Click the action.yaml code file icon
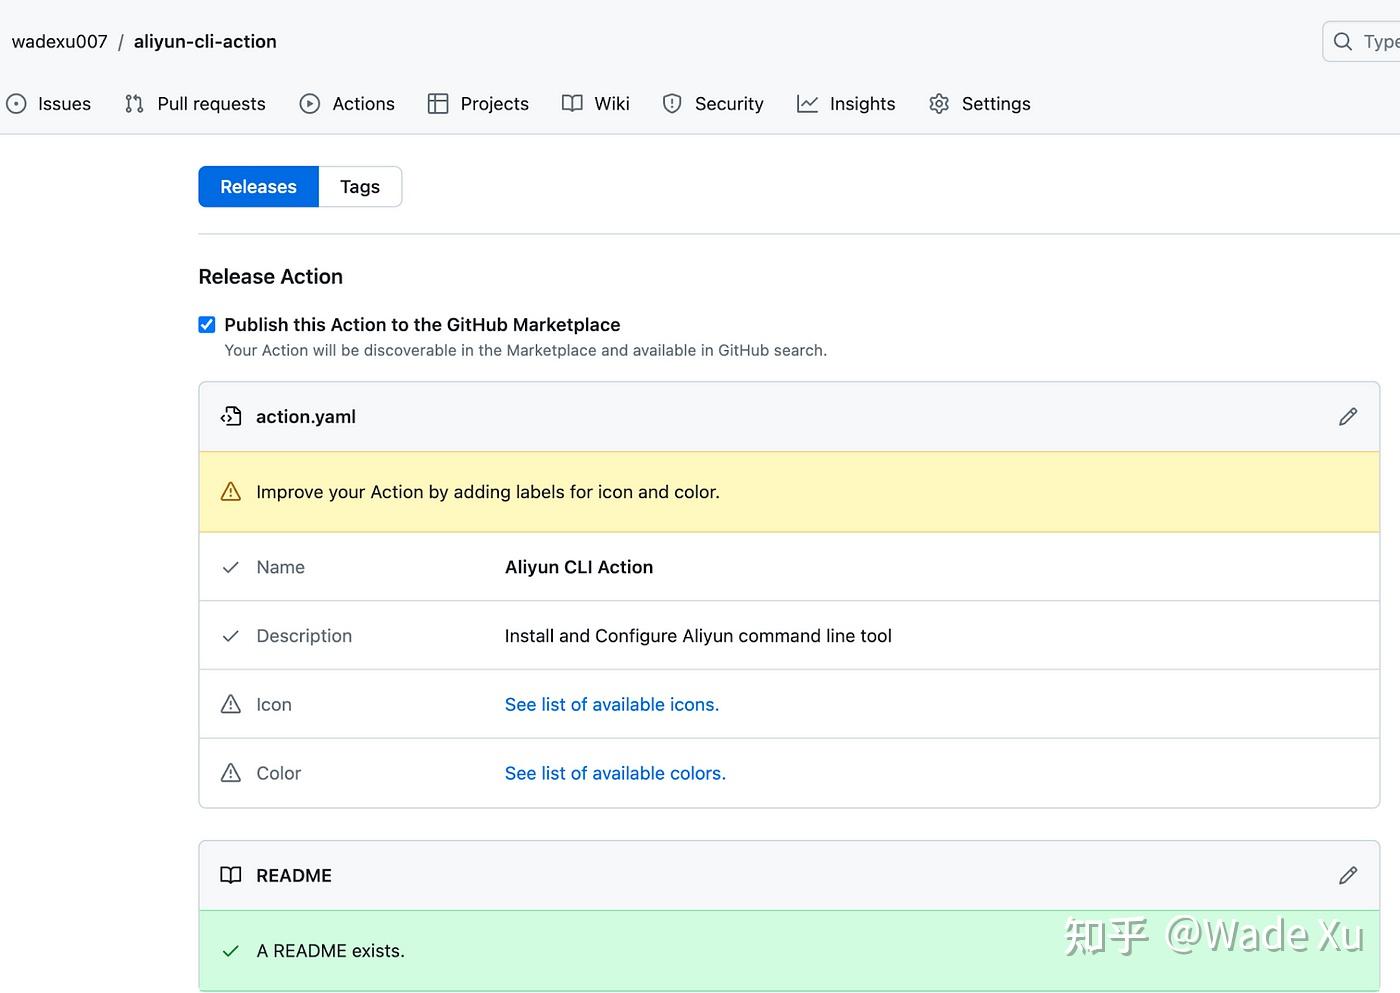 (x=231, y=416)
